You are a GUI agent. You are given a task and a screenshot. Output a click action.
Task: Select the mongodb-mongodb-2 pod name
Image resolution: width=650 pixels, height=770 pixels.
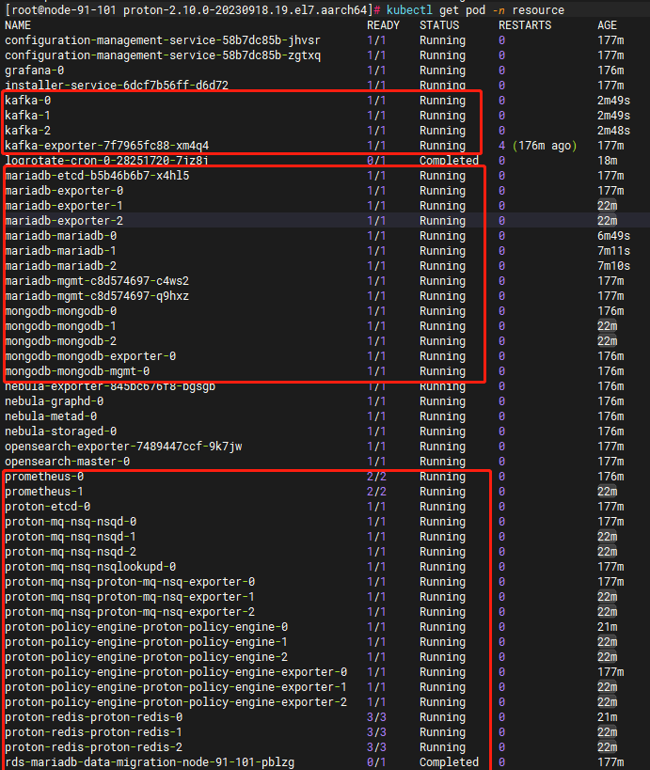point(61,341)
